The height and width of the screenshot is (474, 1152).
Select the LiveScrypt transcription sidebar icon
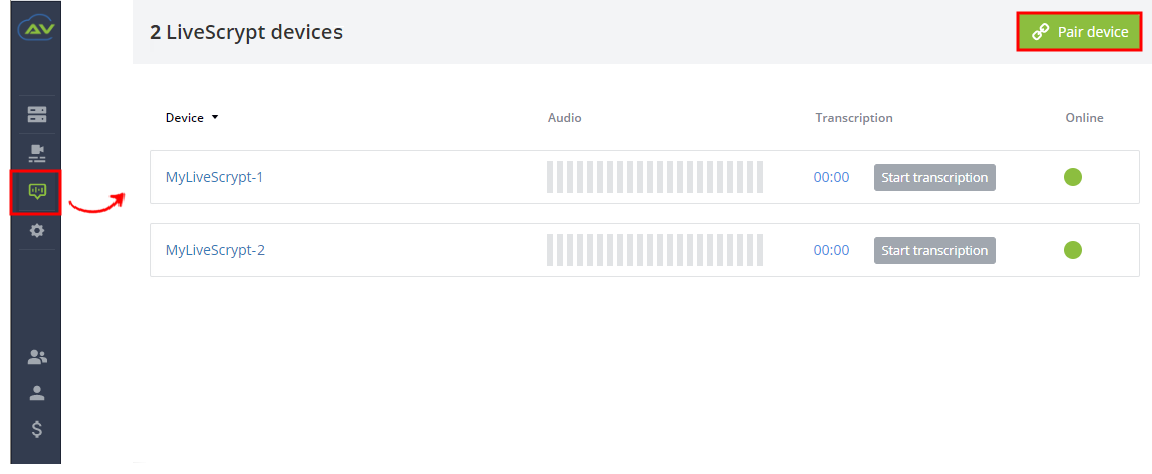click(x=36, y=192)
